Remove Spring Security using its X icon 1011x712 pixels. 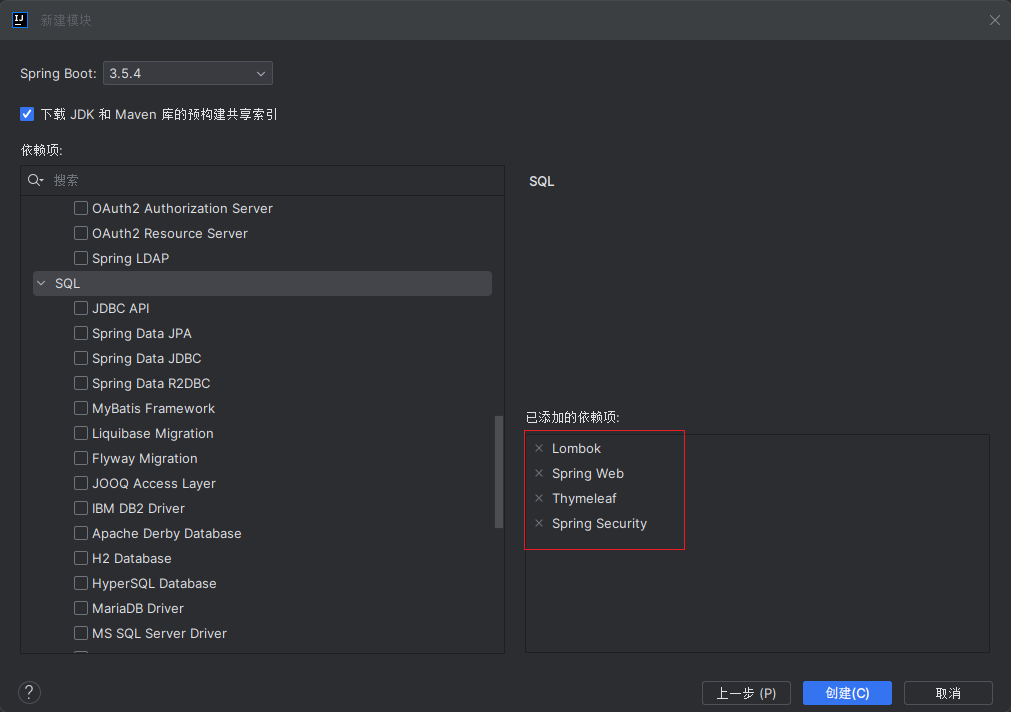(x=539, y=523)
